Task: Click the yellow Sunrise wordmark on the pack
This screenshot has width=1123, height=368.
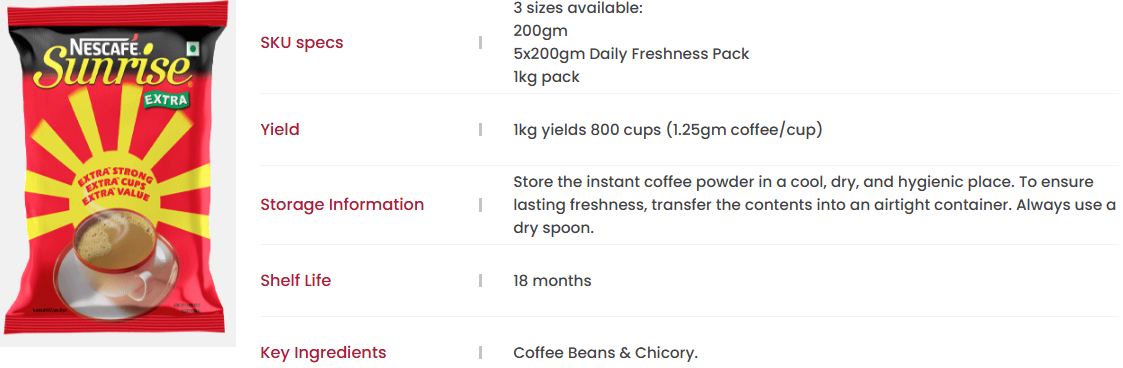Action: coord(115,70)
